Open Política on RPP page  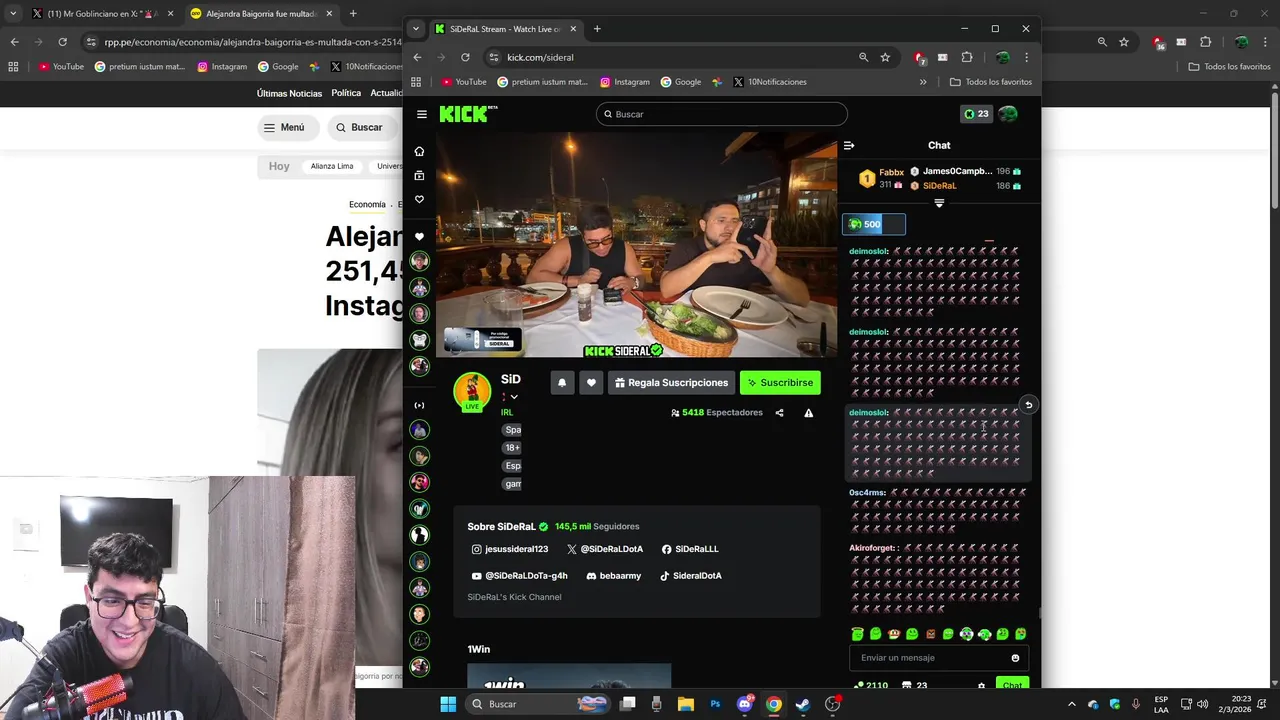coord(346,93)
